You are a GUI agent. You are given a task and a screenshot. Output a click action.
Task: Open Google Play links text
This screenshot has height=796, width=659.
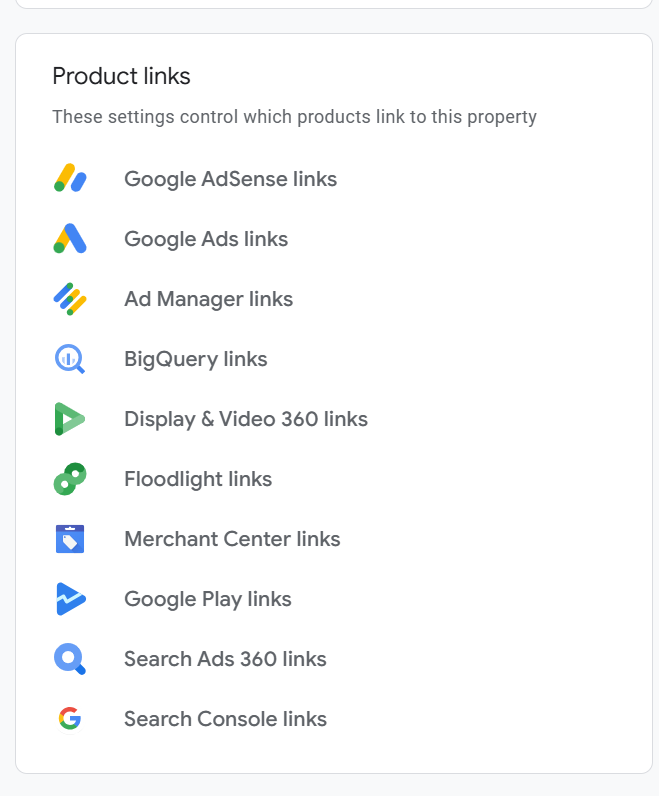[208, 599]
